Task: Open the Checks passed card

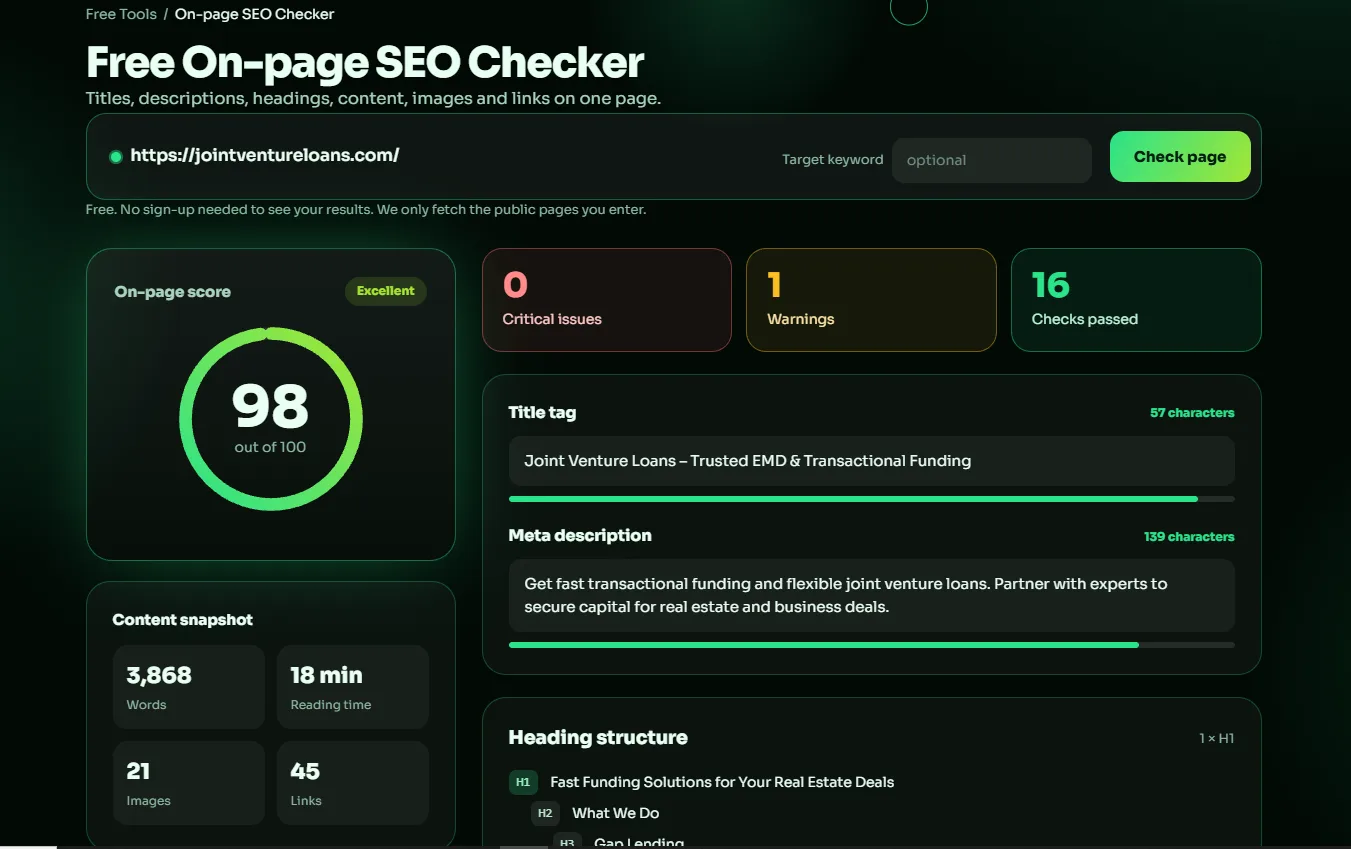Action: tap(1136, 300)
